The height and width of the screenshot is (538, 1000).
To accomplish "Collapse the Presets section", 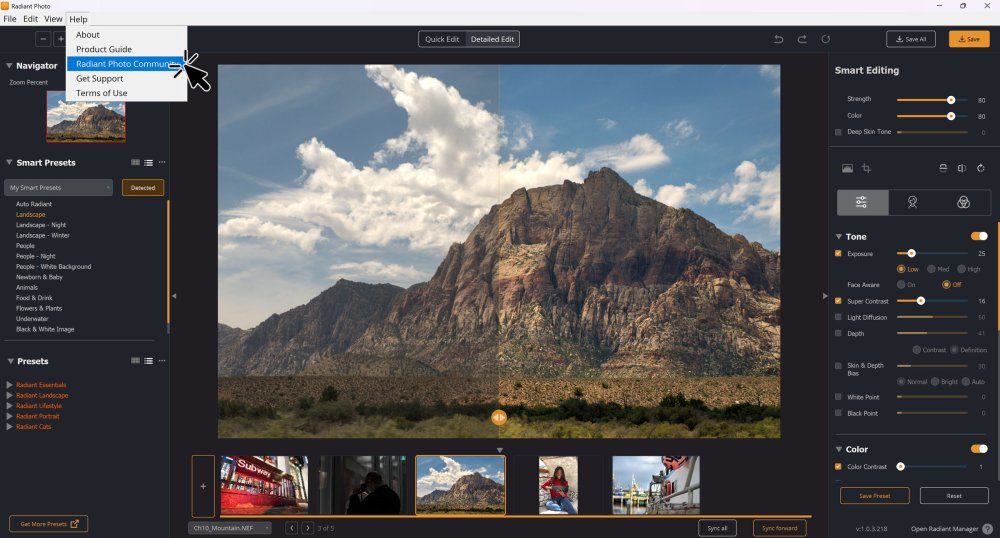I will tap(10, 361).
